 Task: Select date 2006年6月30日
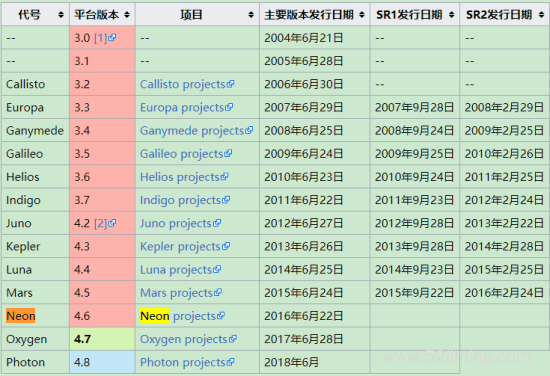point(303,84)
